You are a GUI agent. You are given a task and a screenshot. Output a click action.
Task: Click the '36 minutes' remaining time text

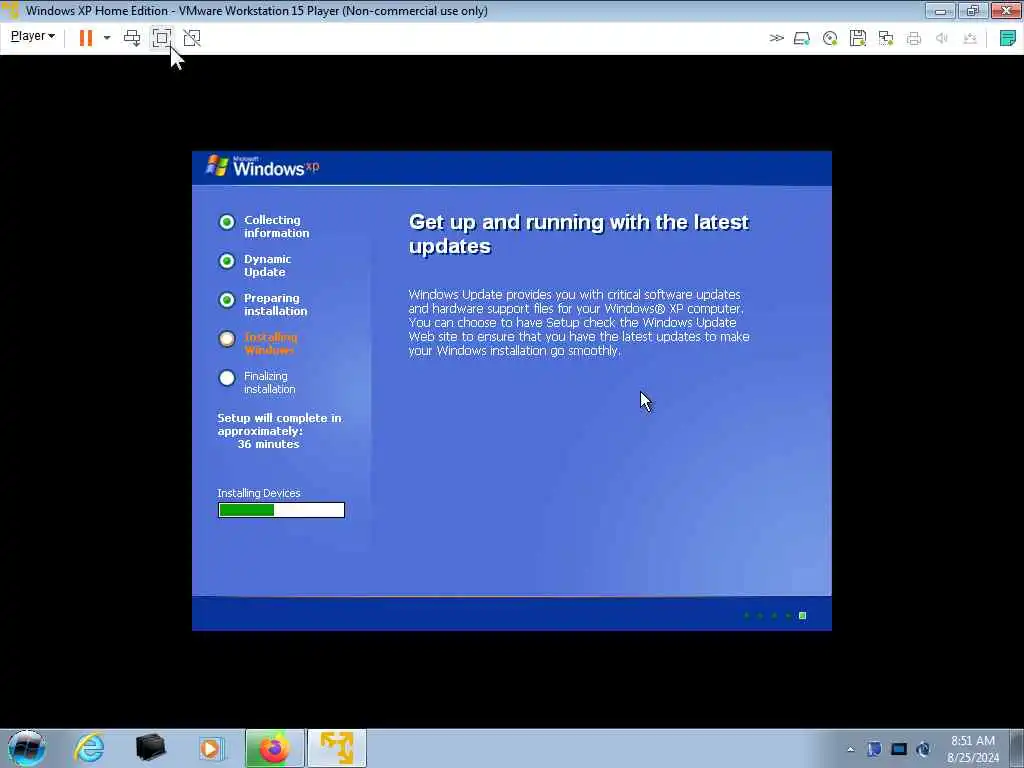(x=268, y=444)
